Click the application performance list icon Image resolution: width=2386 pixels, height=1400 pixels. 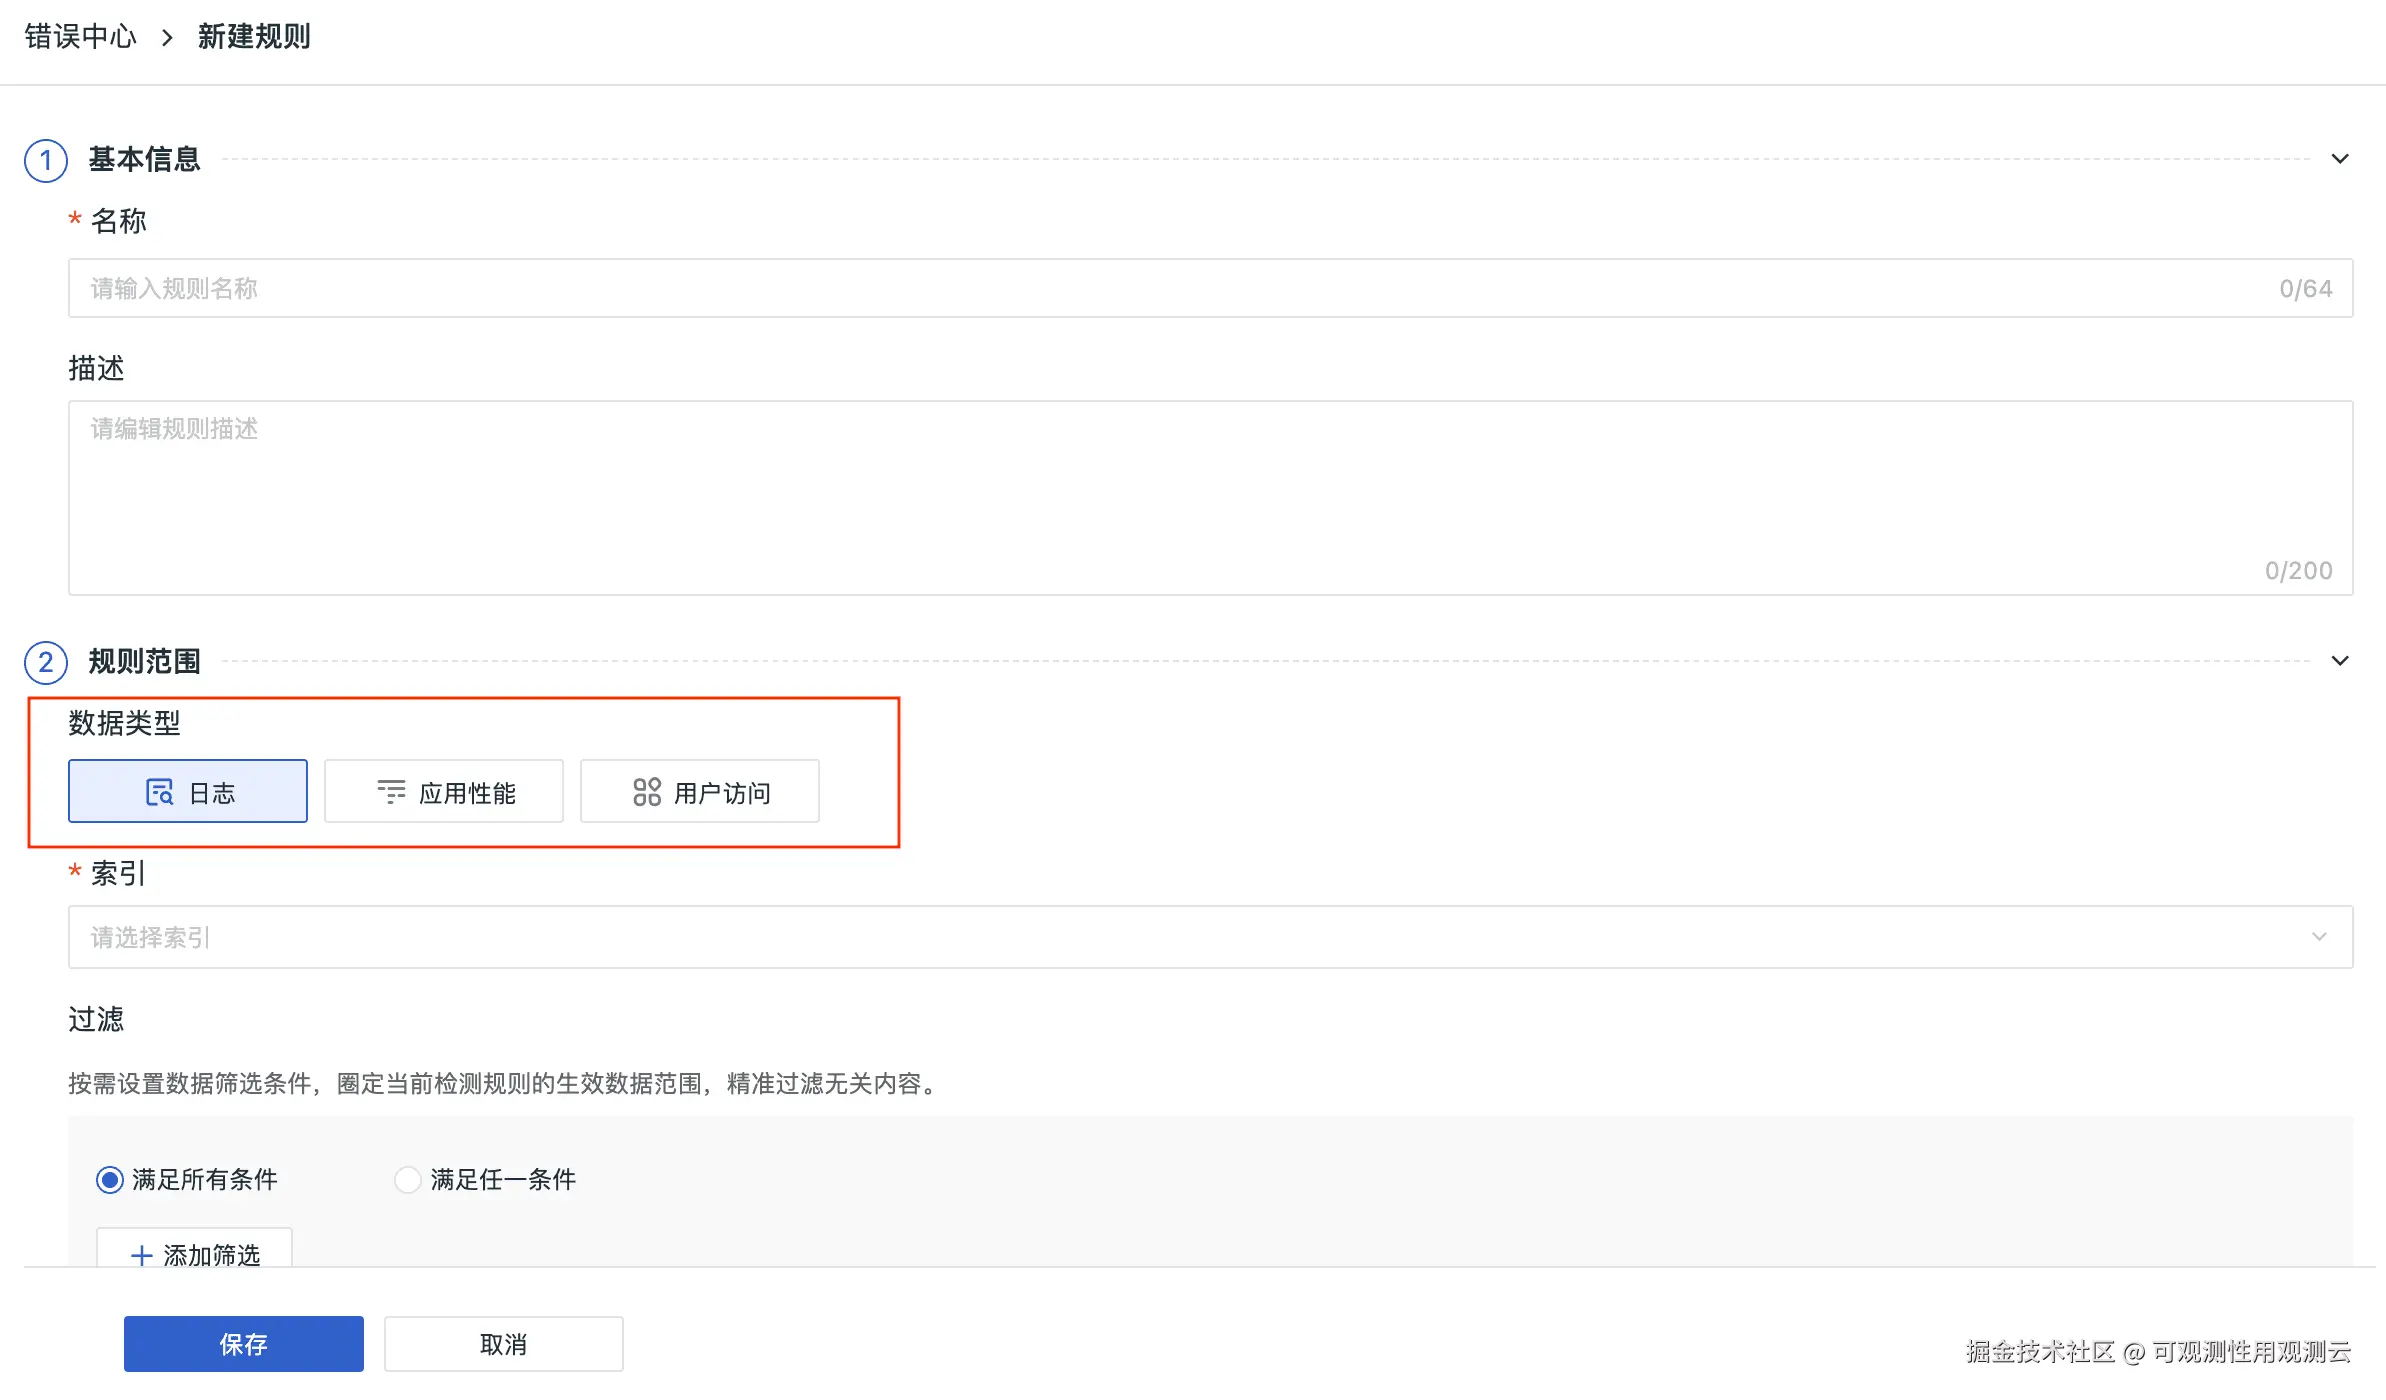391,792
